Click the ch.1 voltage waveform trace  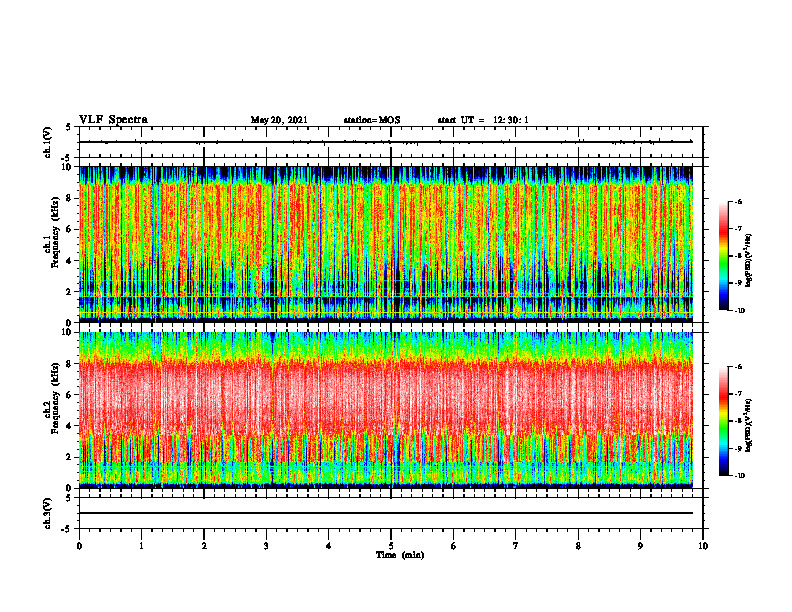pyautogui.click(x=386, y=141)
